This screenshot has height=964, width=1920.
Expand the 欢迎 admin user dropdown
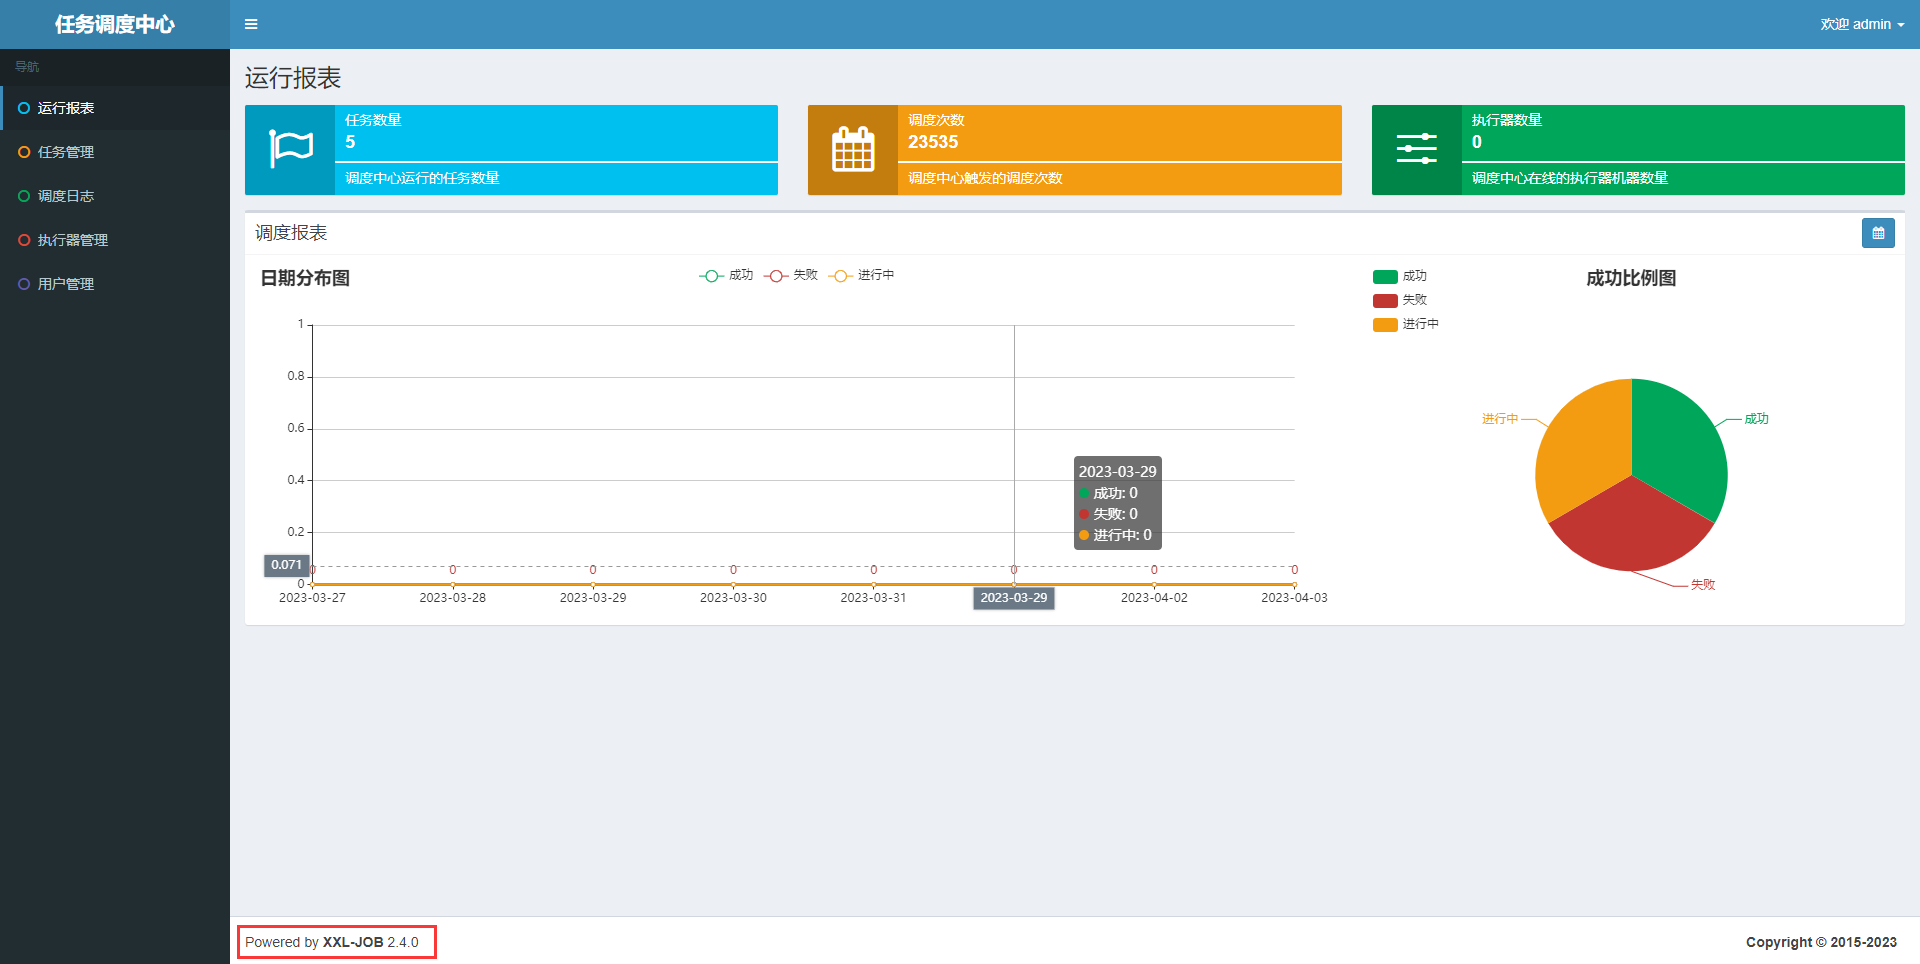point(1862,24)
